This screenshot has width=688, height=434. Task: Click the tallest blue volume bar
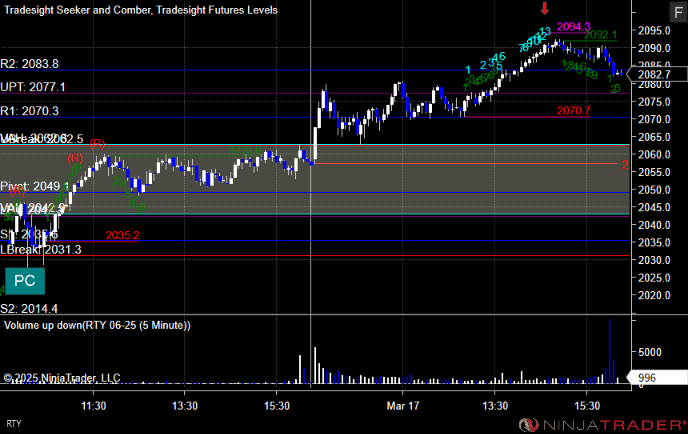click(609, 352)
